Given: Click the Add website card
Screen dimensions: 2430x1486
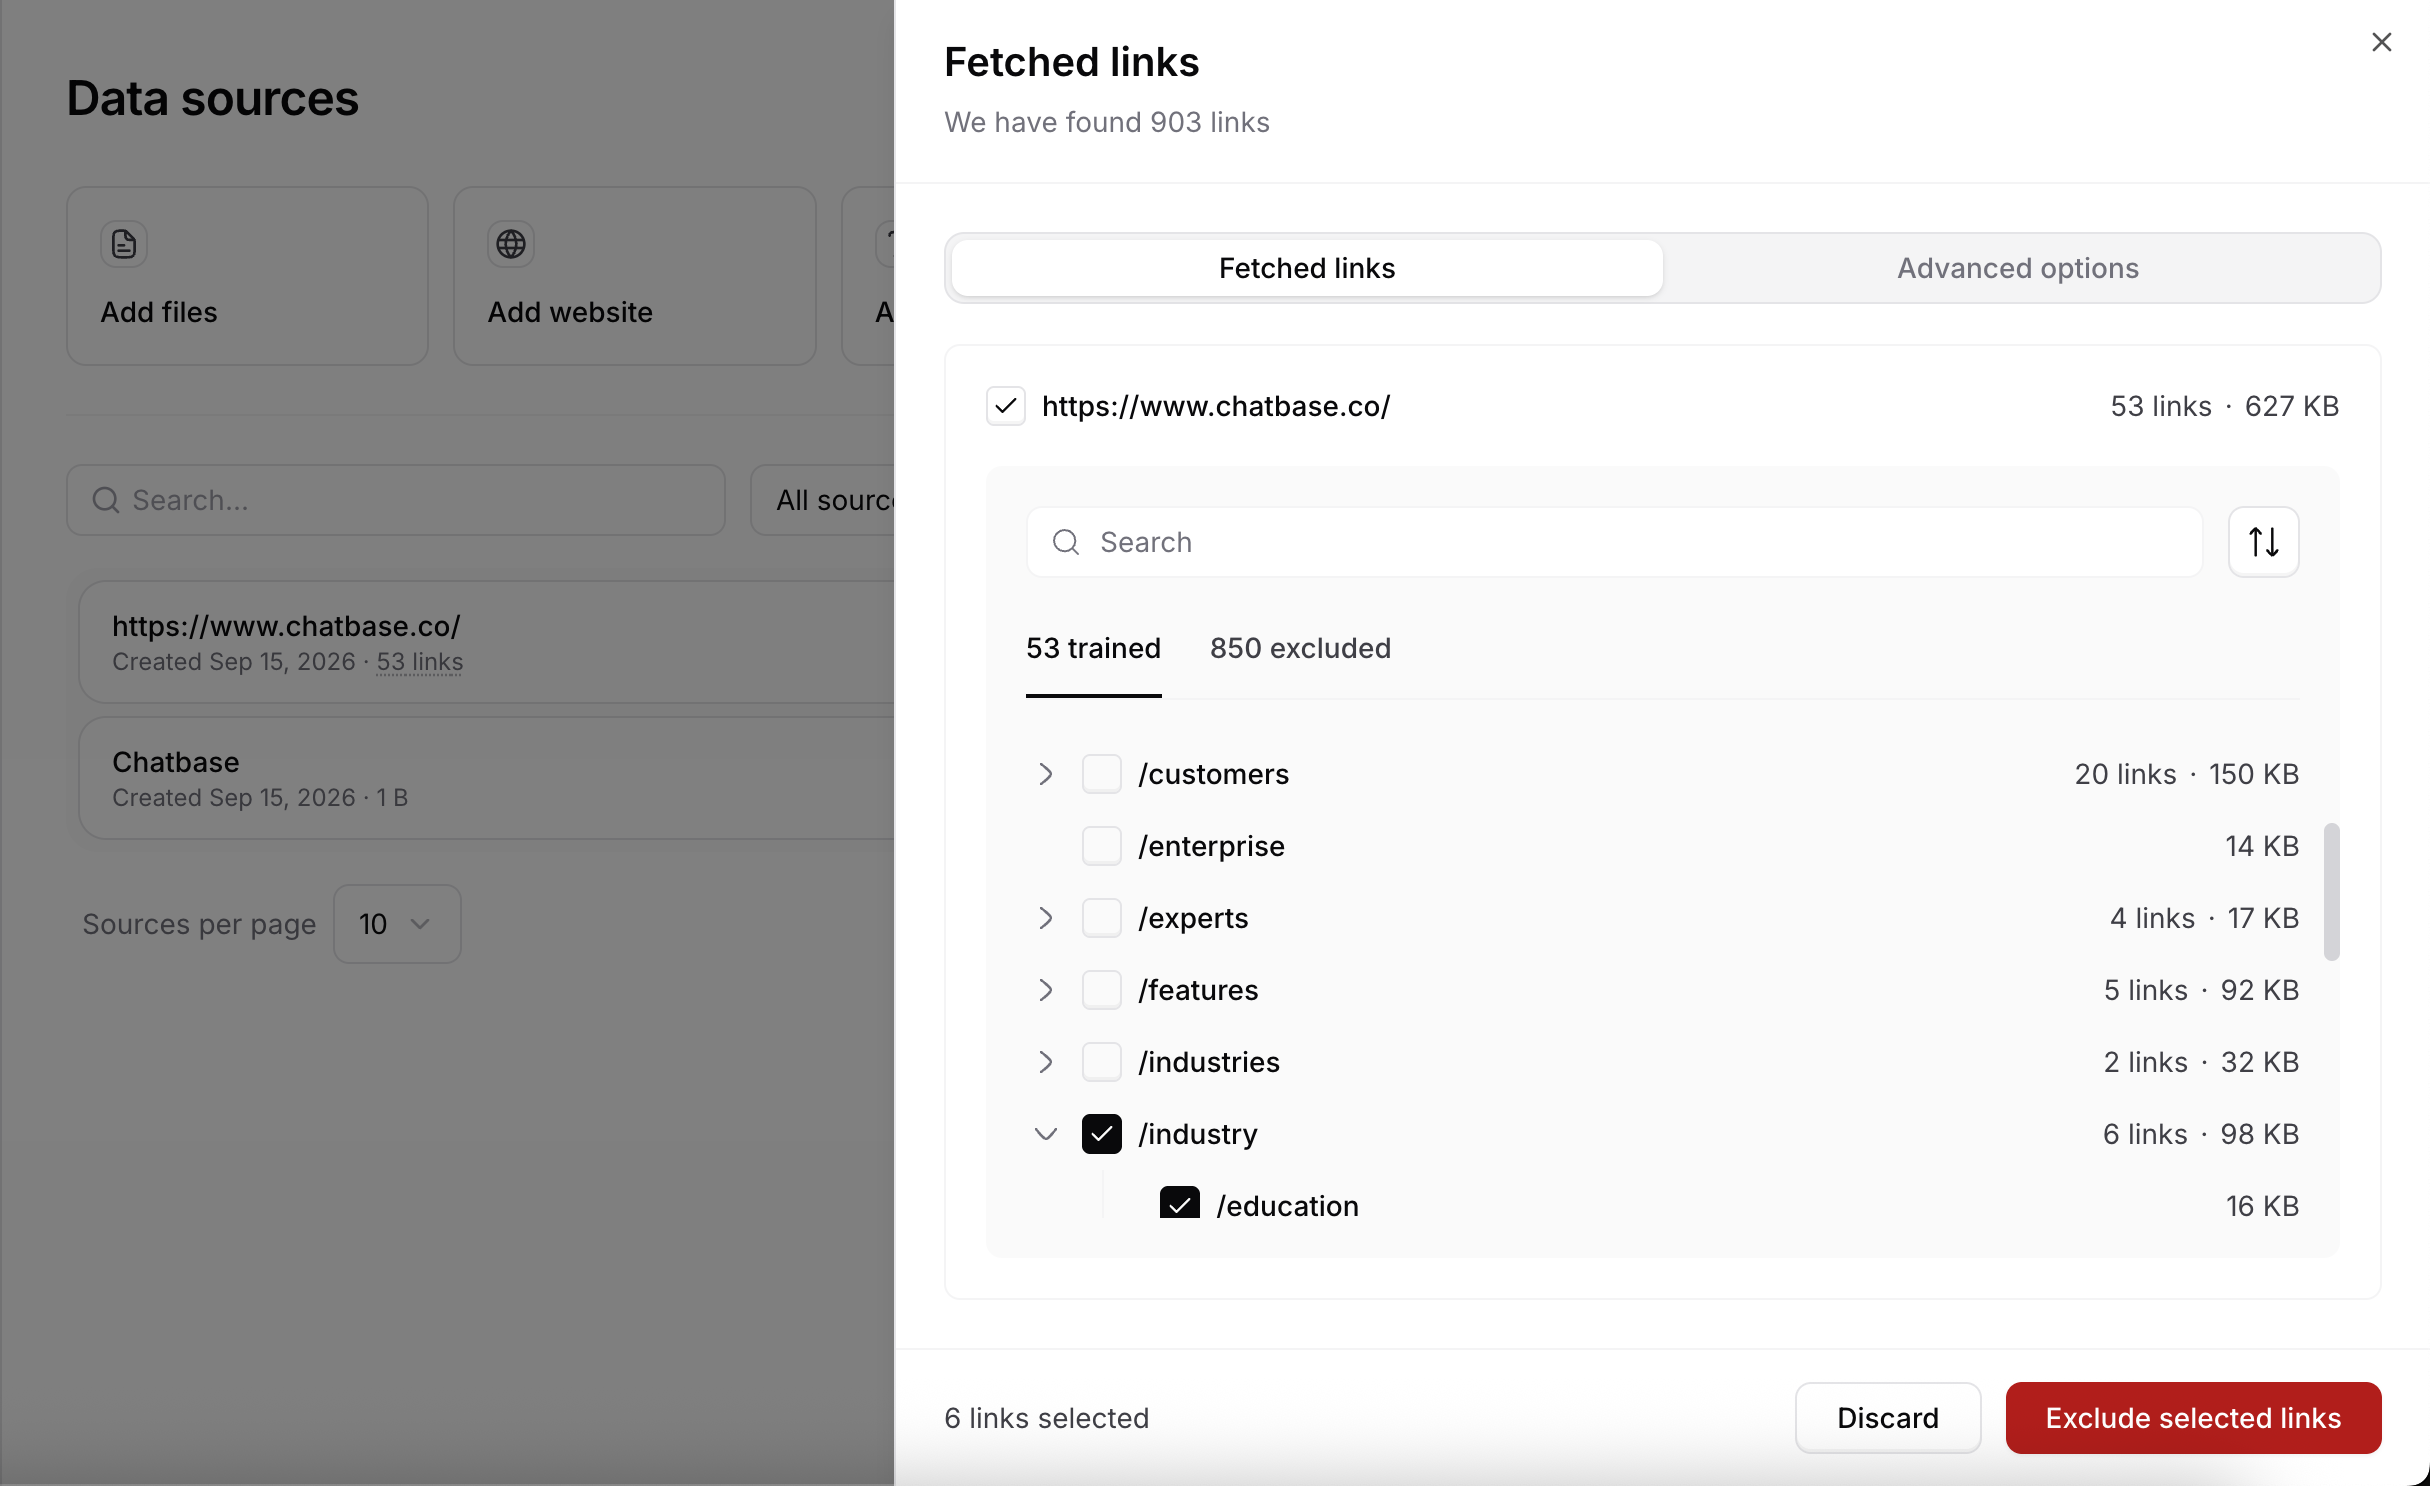Looking at the screenshot, I should click(x=634, y=276).
